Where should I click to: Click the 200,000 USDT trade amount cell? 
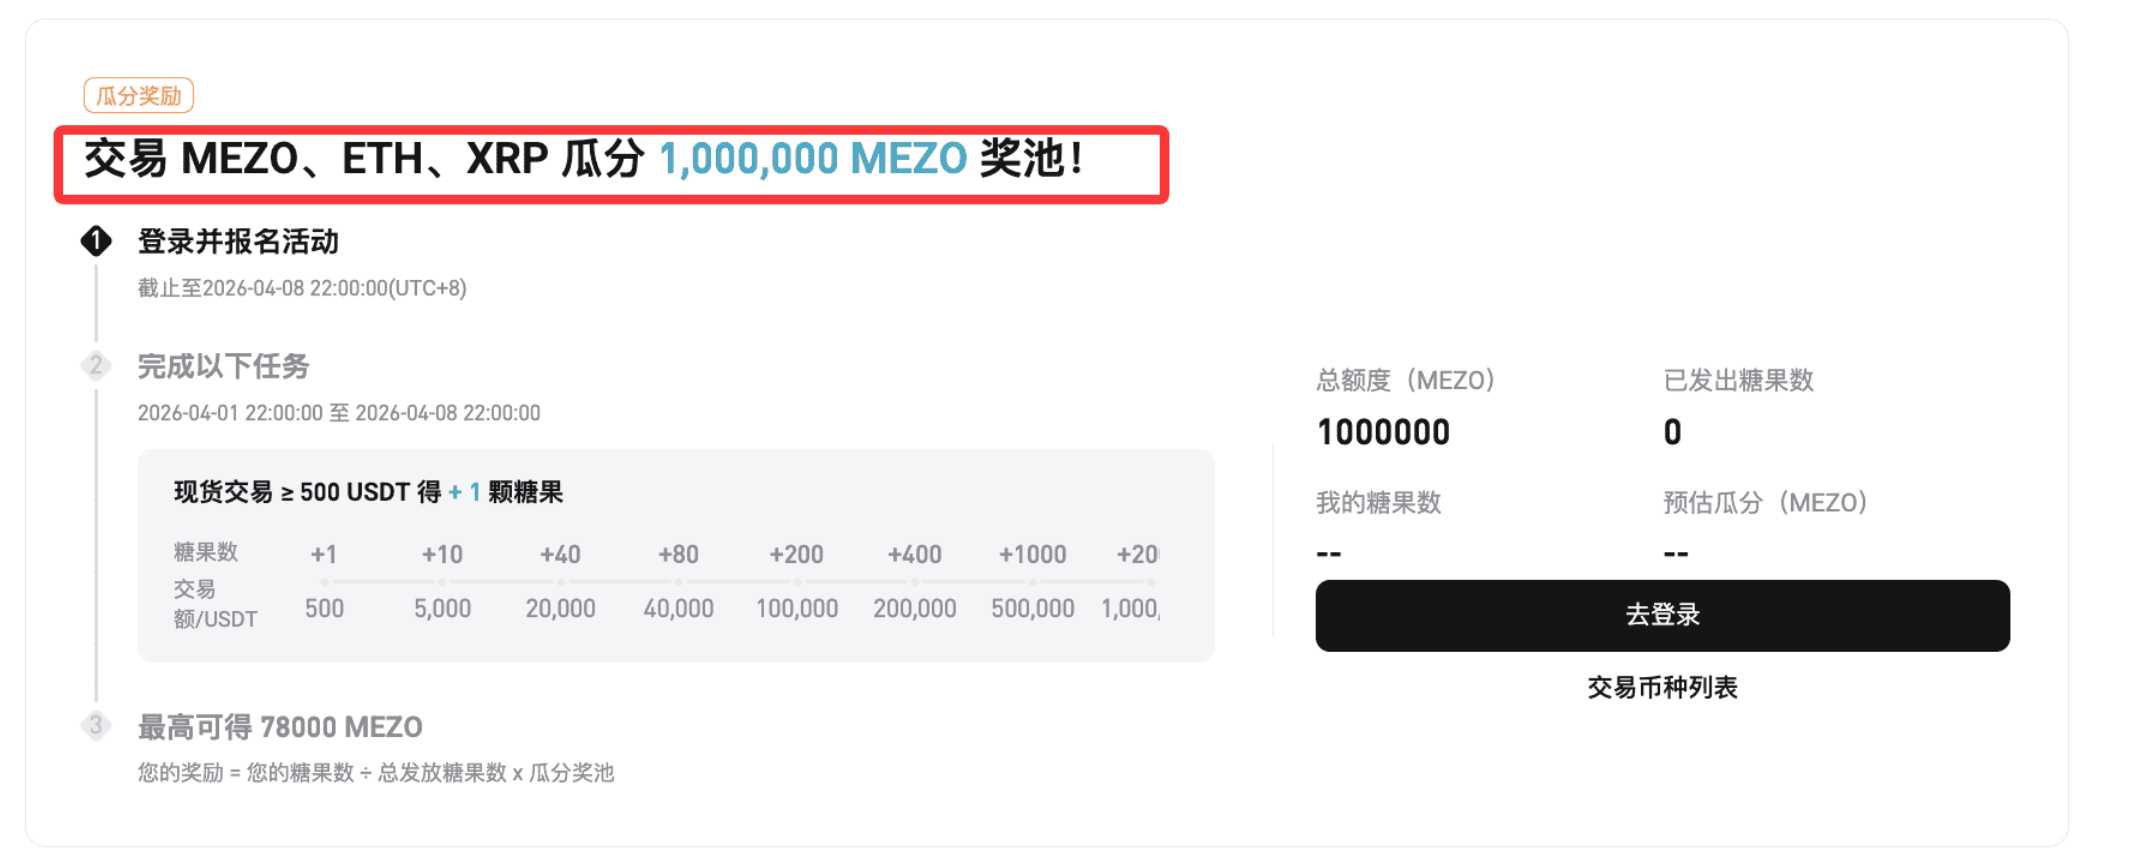point(915,607)
